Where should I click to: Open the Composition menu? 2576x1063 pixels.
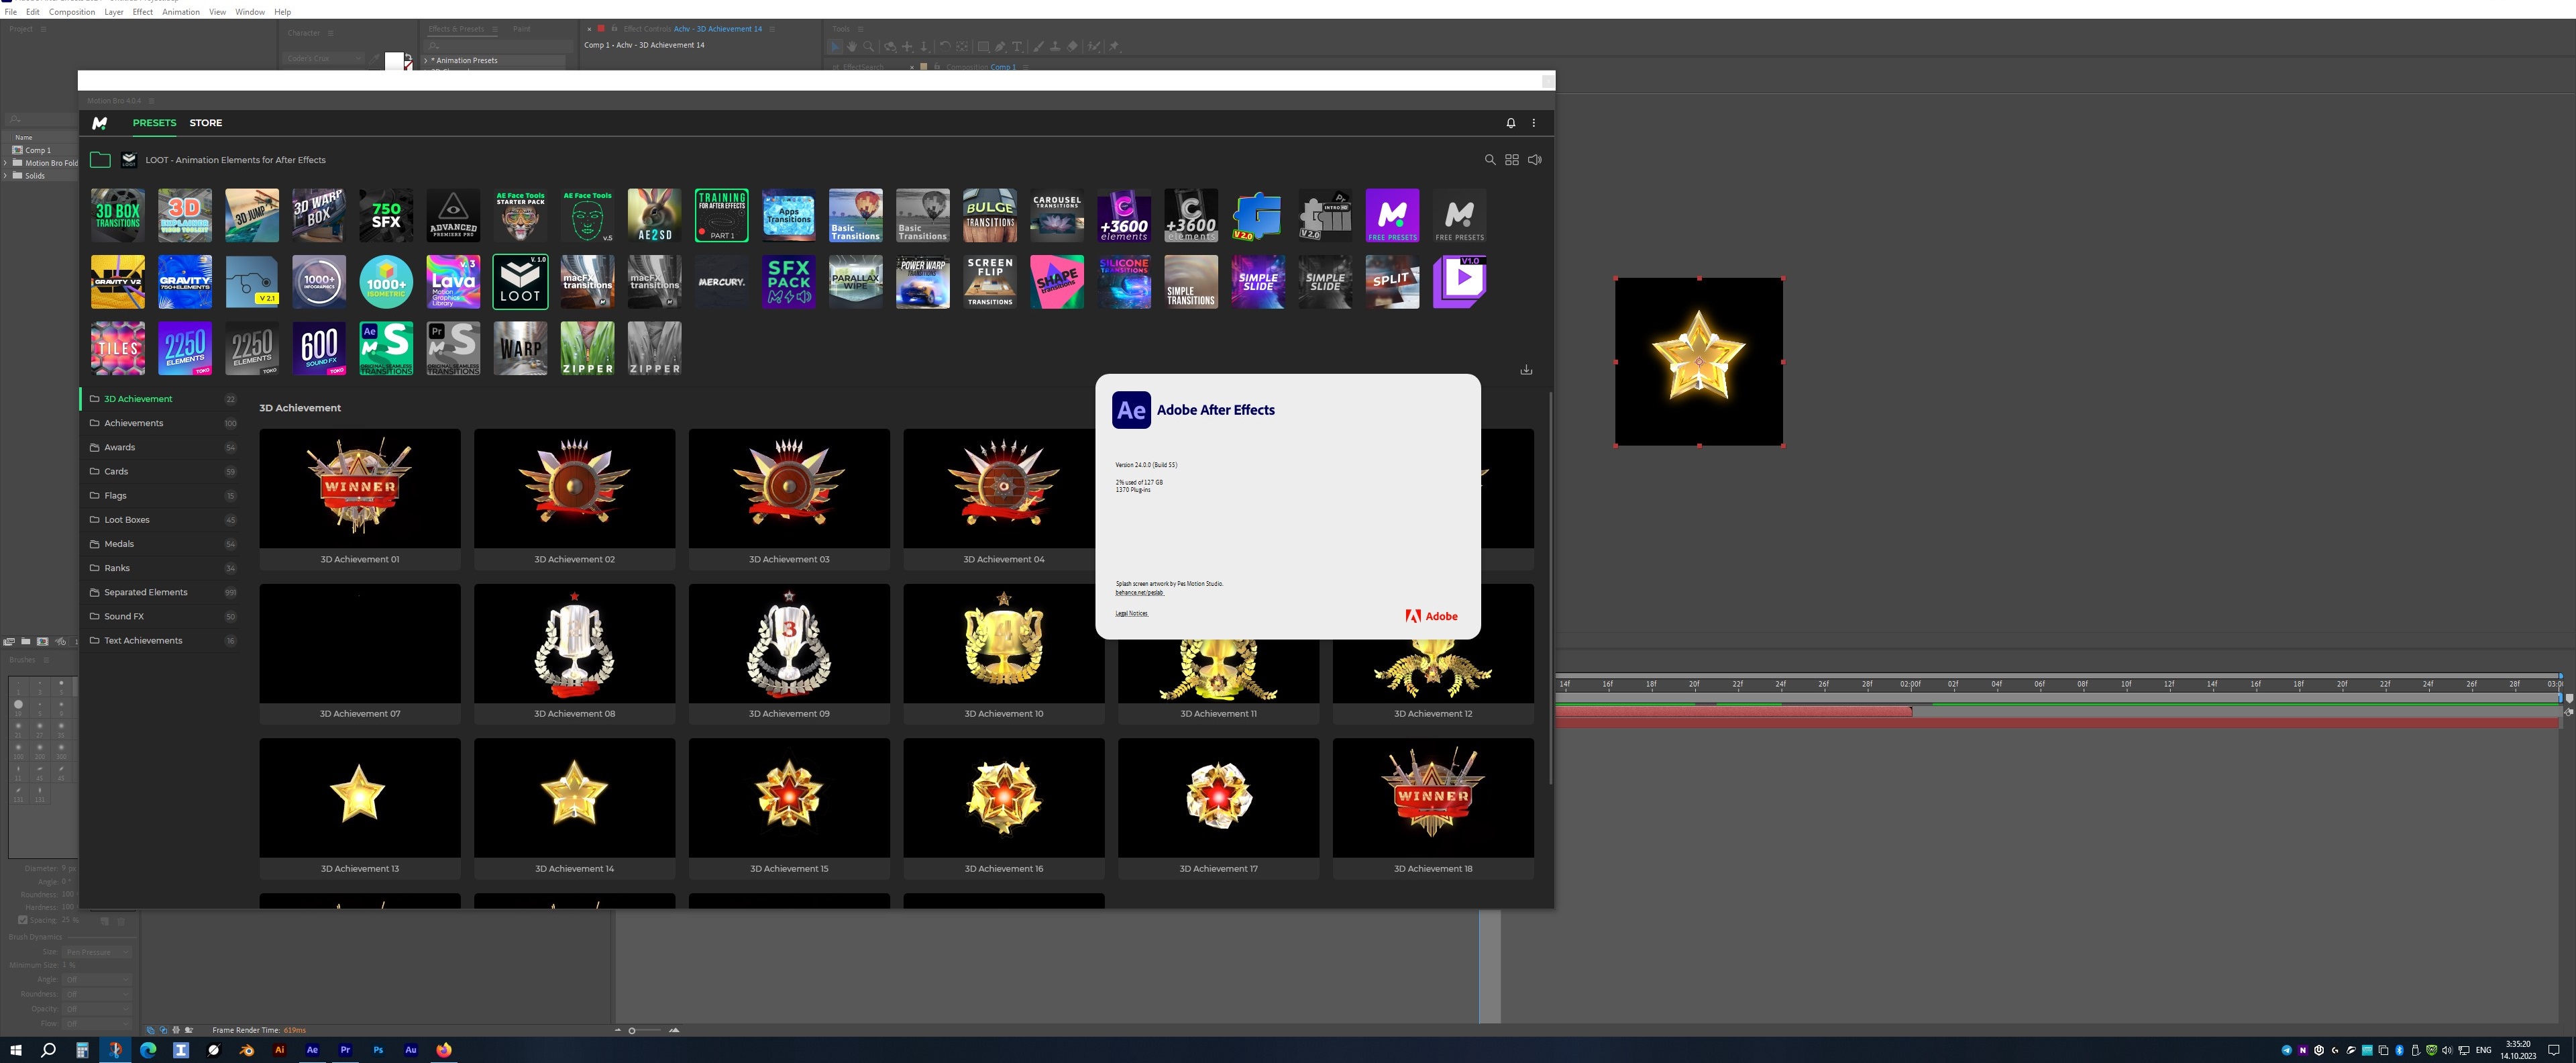[x=72, y=12]
